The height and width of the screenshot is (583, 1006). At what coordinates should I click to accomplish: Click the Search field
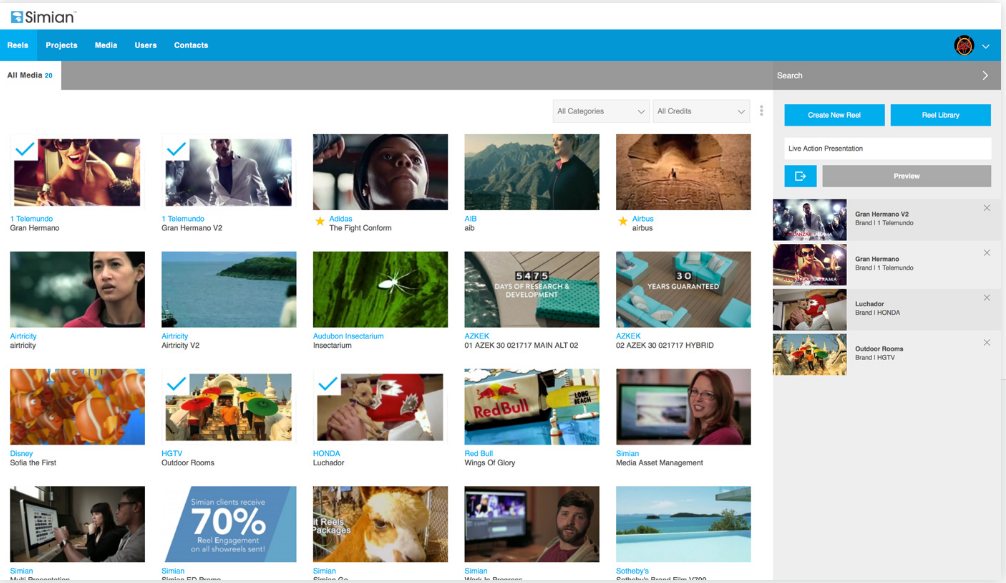pyautogui.click(x=876, y=76)
